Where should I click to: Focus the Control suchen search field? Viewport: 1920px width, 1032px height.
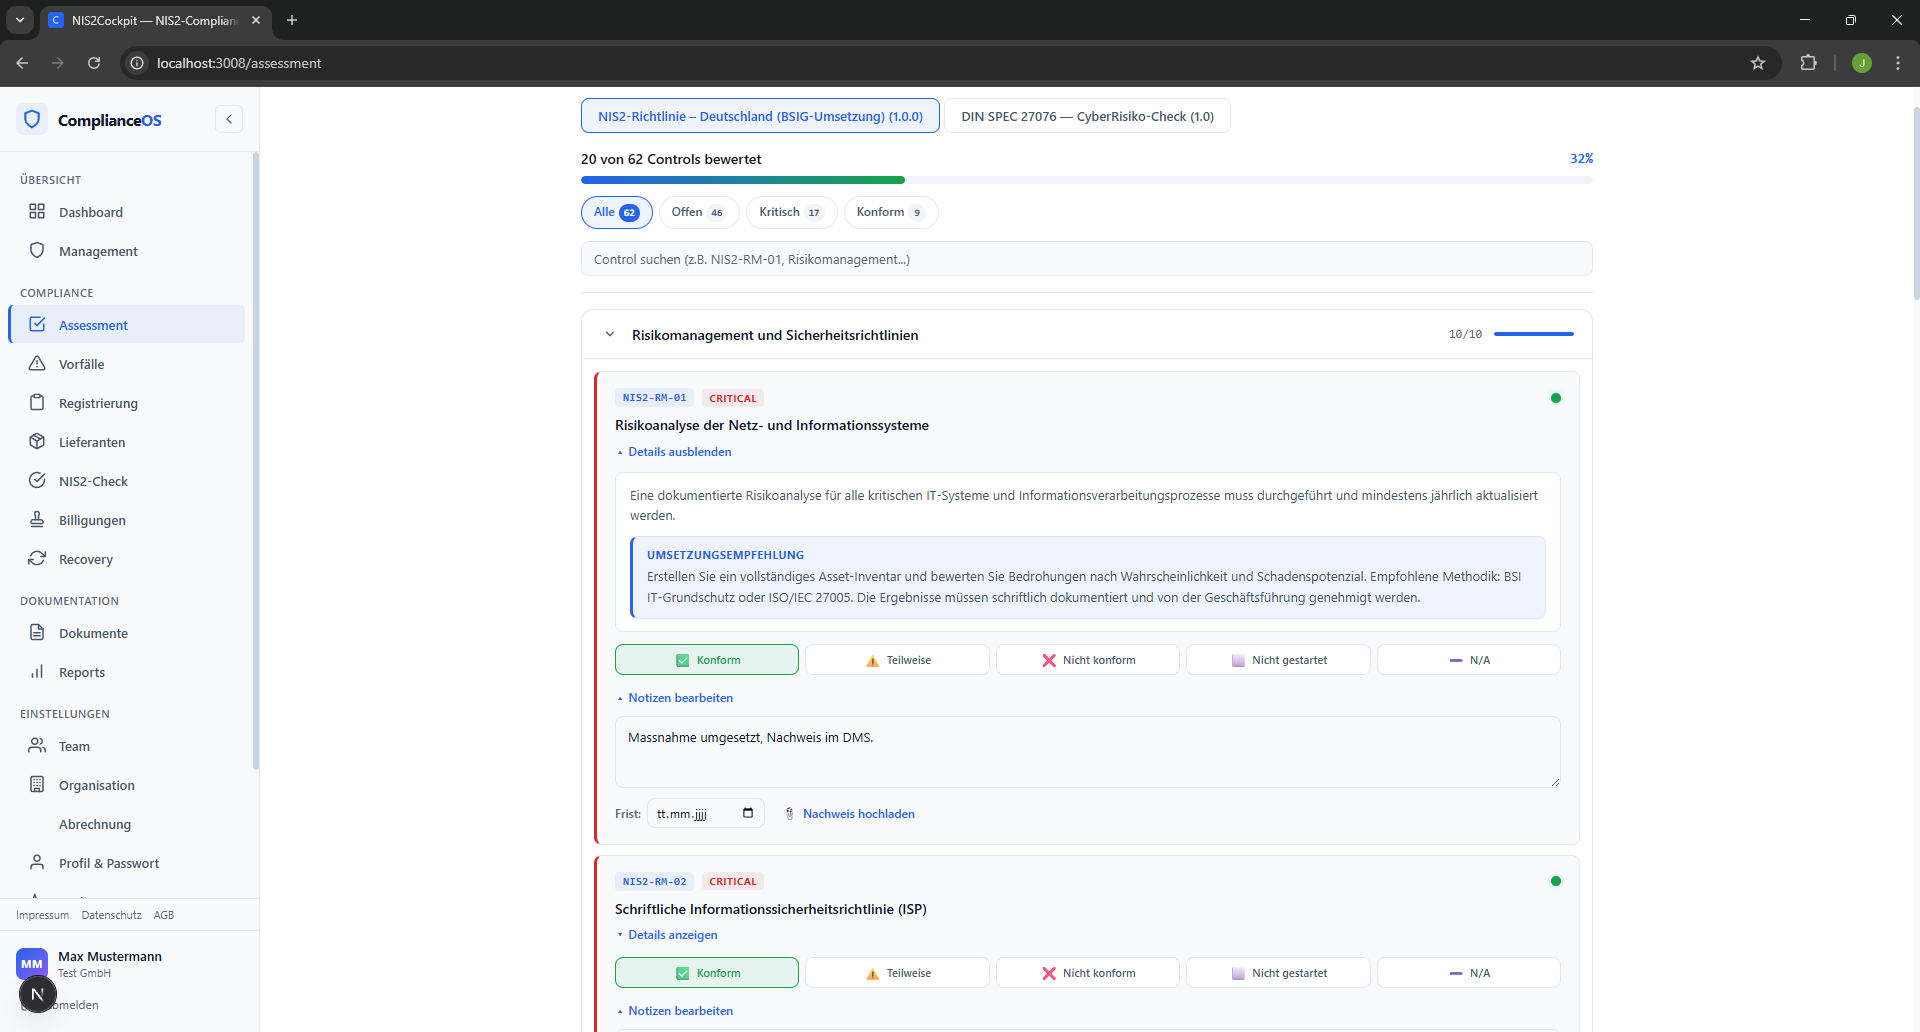[x=1086, y=259]
